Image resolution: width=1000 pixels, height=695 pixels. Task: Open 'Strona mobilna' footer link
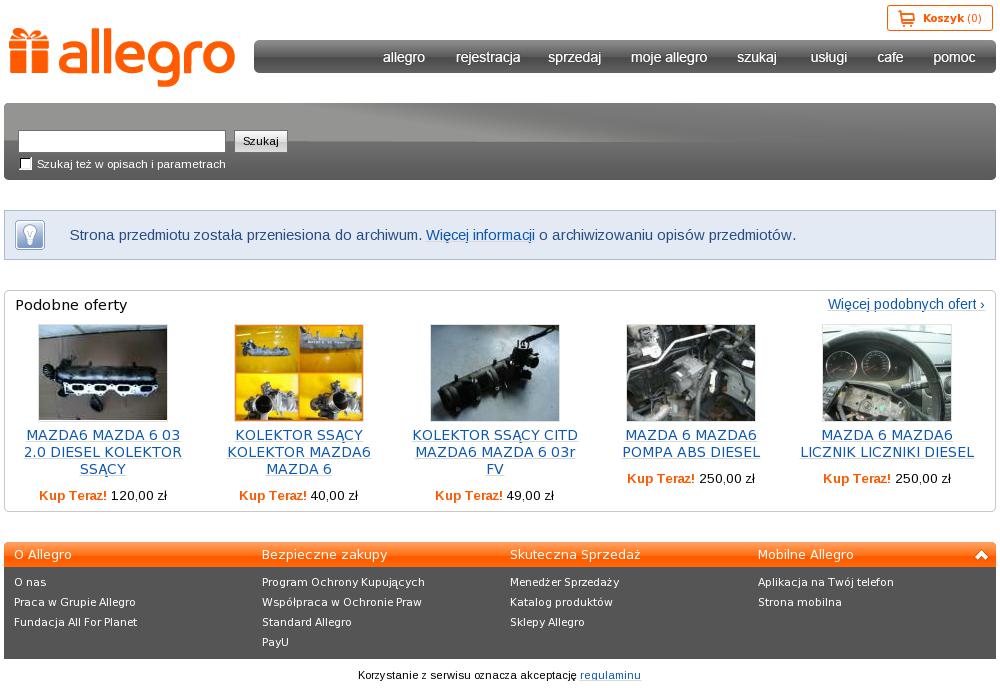coord(800,602)
